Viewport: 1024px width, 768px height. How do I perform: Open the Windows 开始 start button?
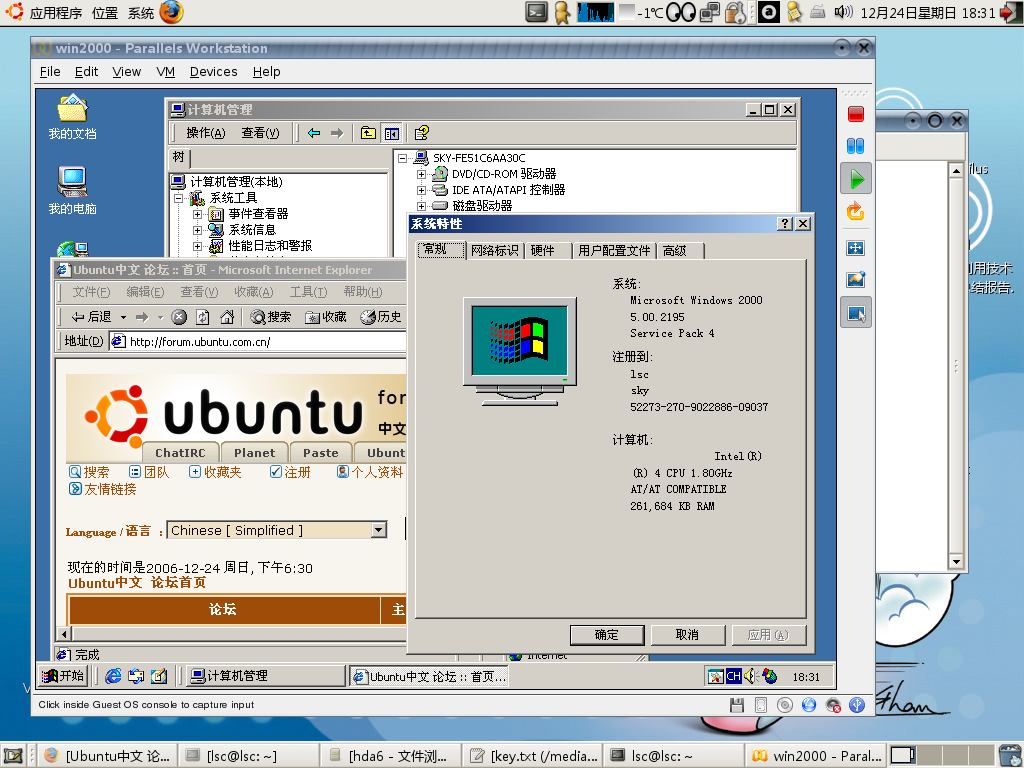coord(63,676)
